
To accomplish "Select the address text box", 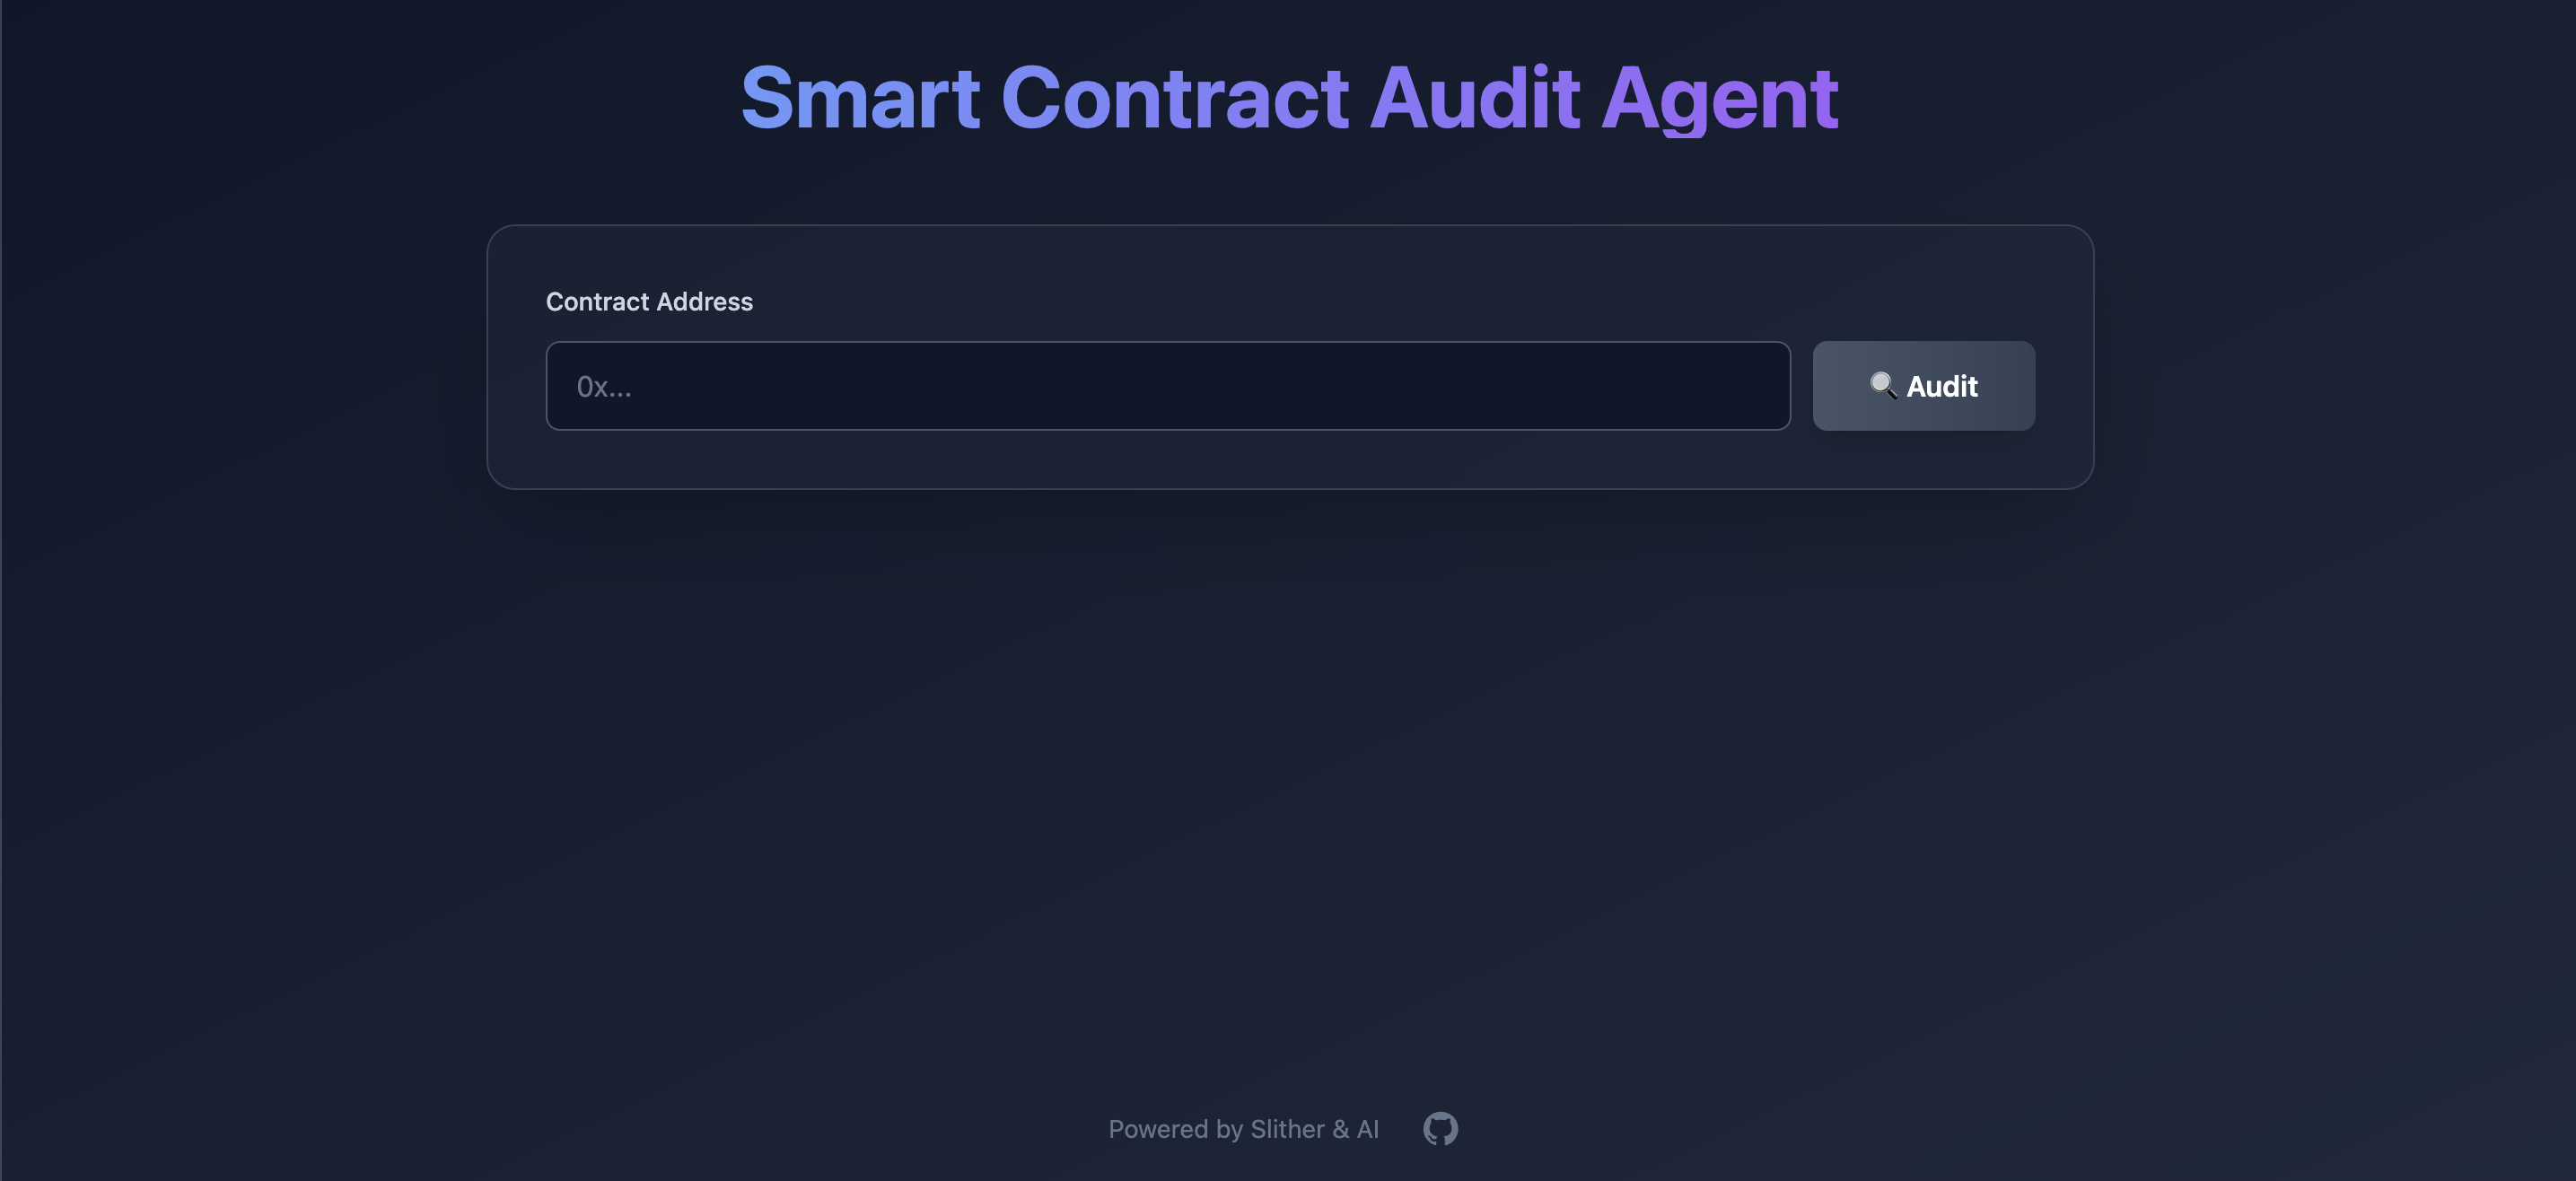I will [x=1167, y=386].
